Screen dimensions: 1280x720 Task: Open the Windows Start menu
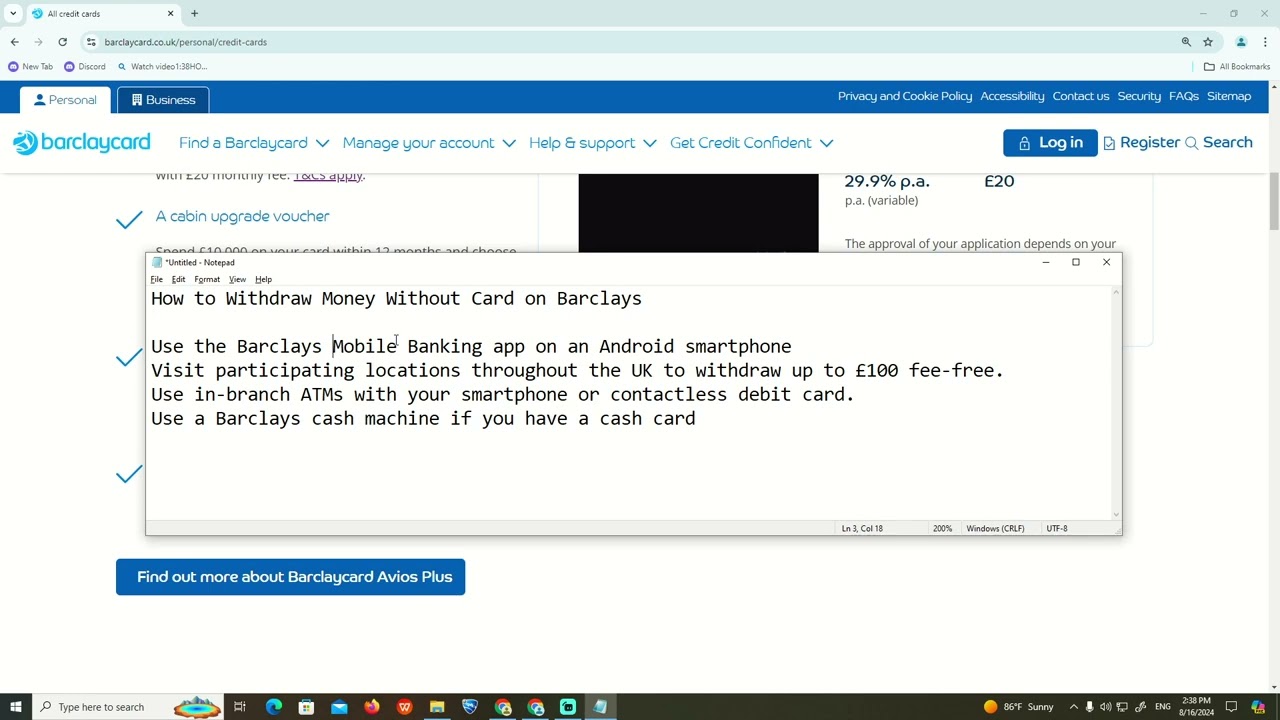pyautogui.click(x=15, y=707)
